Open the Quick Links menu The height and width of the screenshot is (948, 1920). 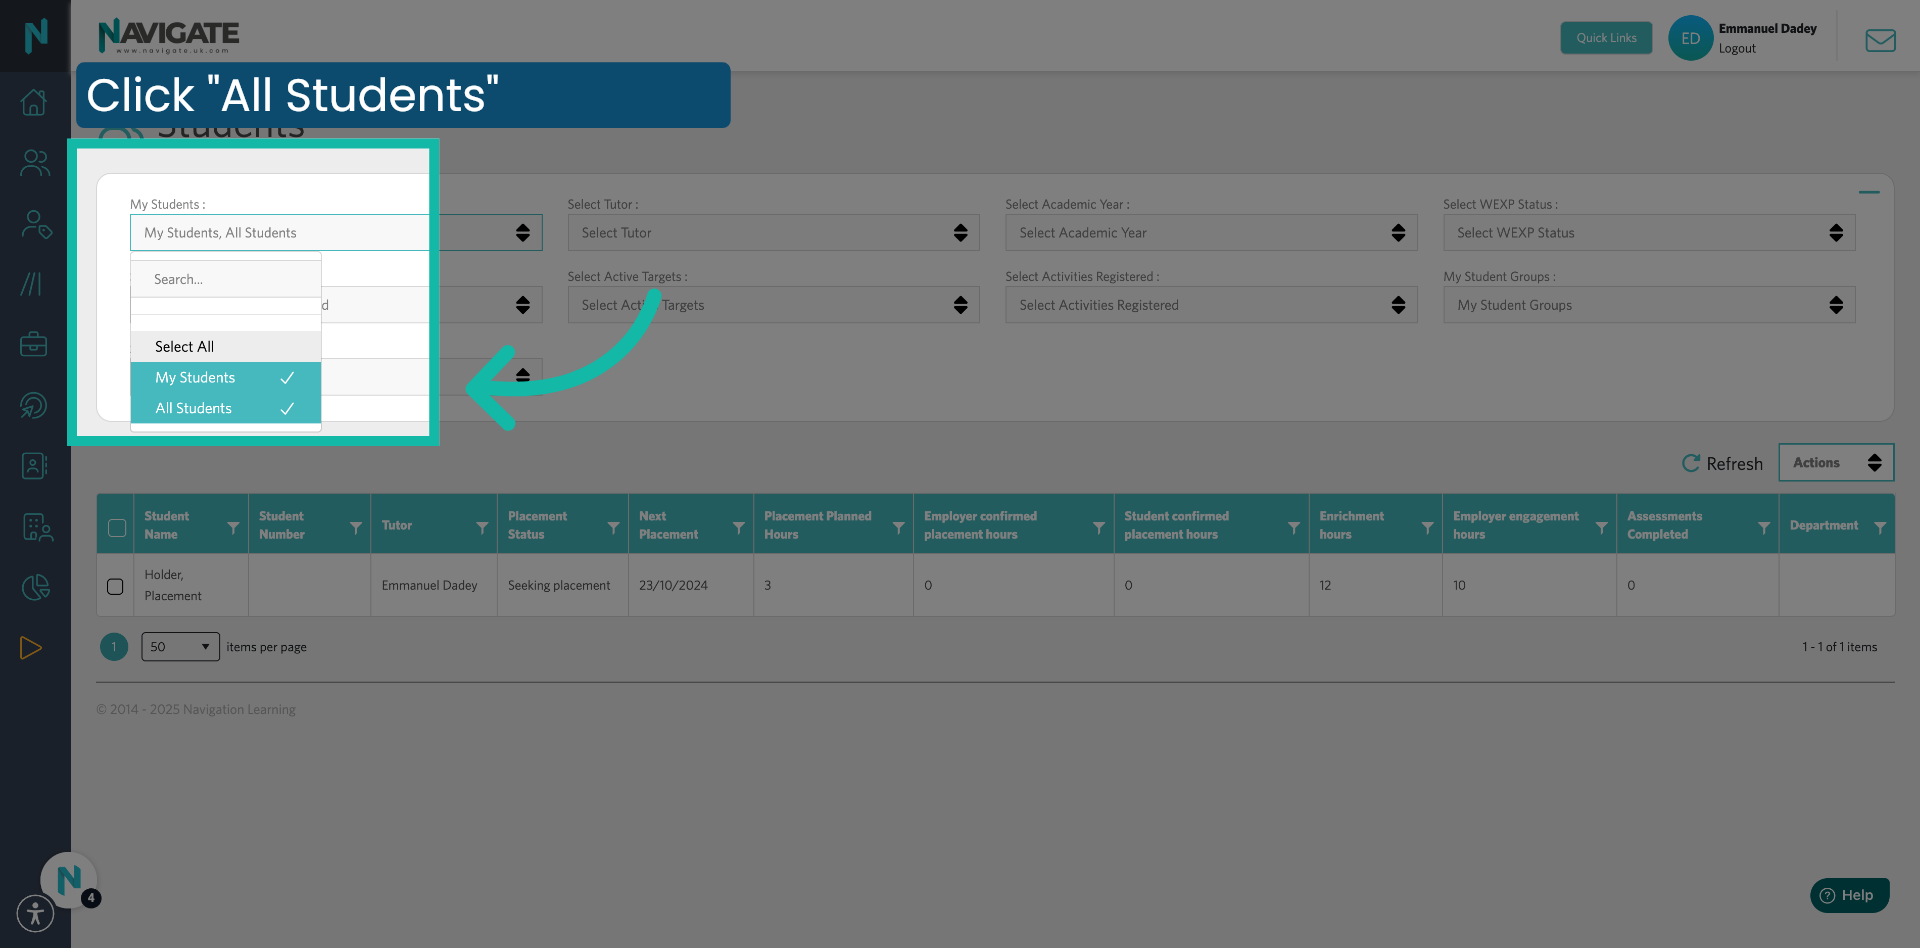tap(1606, 37)
